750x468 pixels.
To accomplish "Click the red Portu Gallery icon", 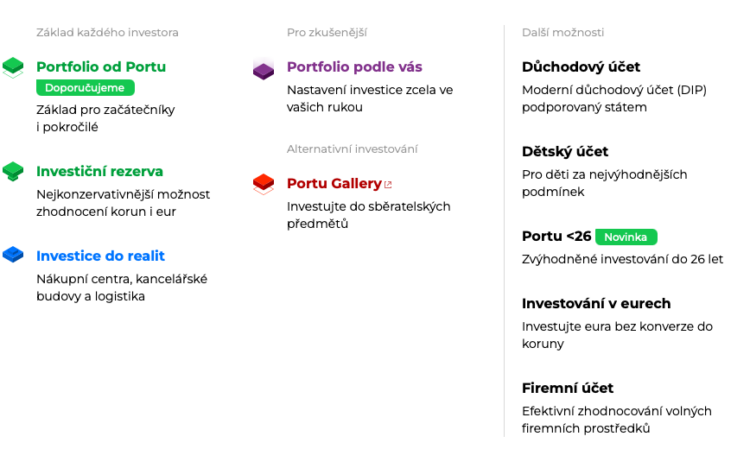I will coord(263,183).
